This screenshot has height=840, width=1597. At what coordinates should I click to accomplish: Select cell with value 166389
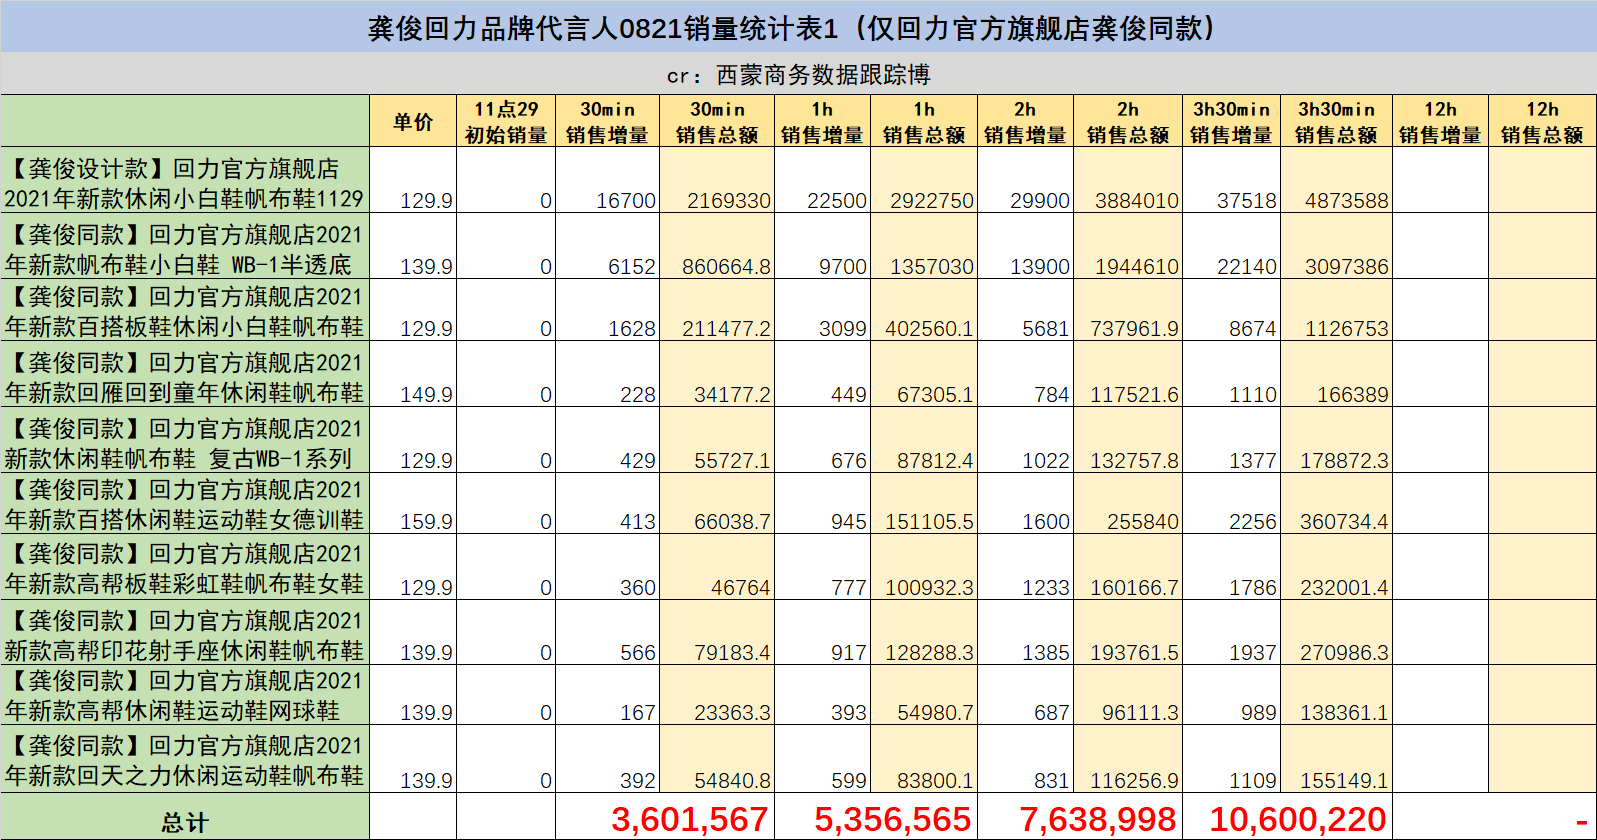coord(1336,375)
